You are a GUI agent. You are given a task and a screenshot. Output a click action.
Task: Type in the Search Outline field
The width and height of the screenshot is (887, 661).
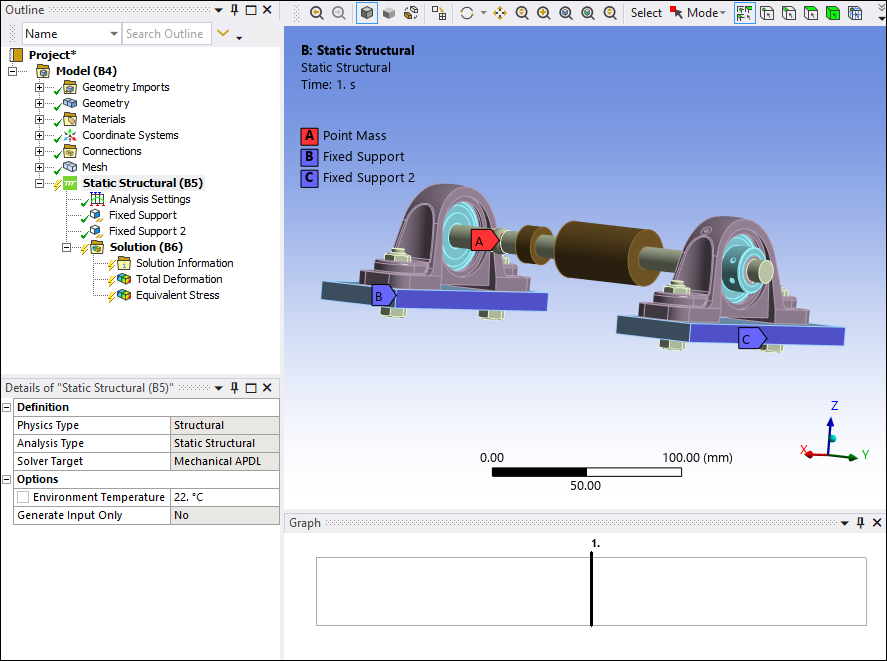167,33
